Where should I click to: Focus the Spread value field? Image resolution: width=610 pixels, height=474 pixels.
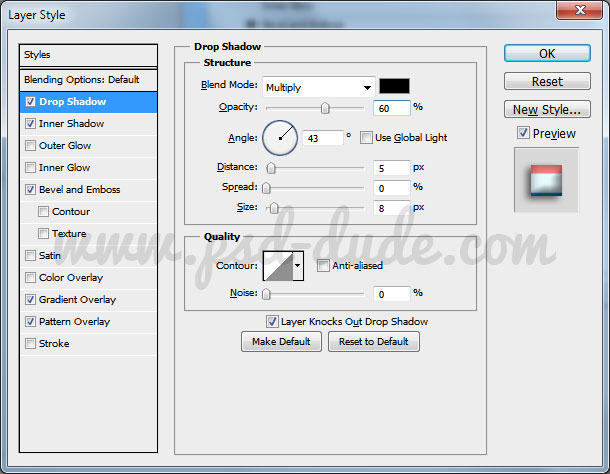pos(392,188)
